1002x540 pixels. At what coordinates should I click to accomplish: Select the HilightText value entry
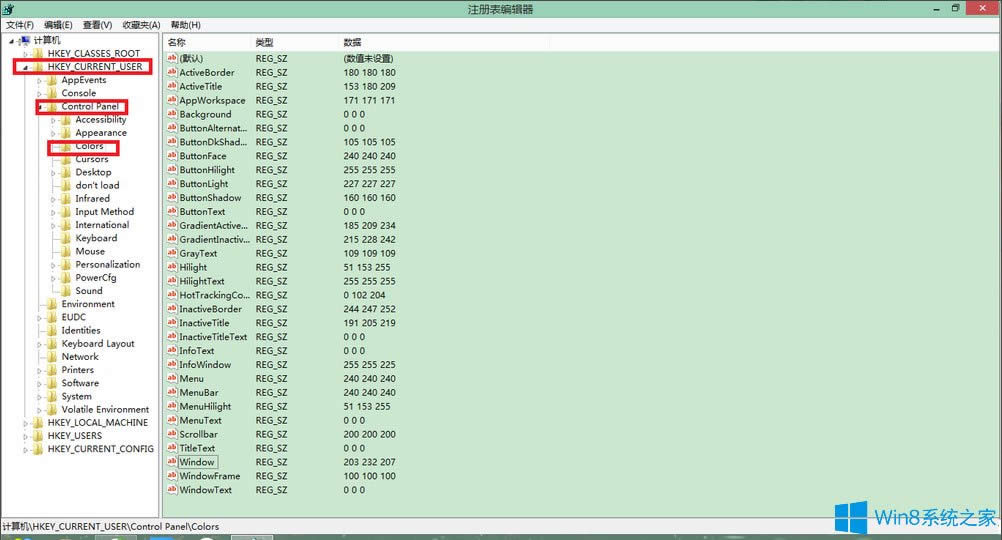(202, 281)
